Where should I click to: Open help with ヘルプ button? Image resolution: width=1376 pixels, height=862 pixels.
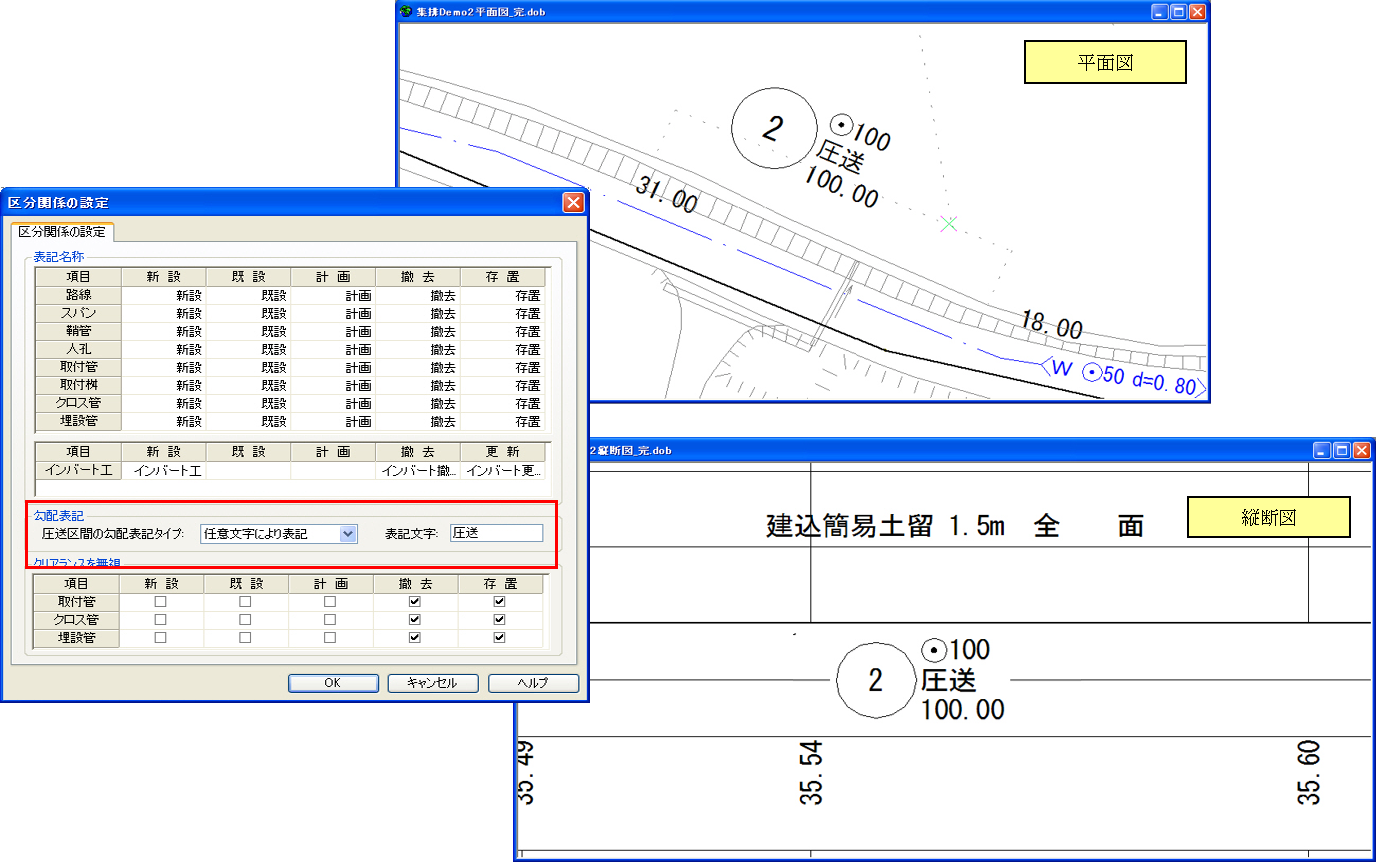533,683
